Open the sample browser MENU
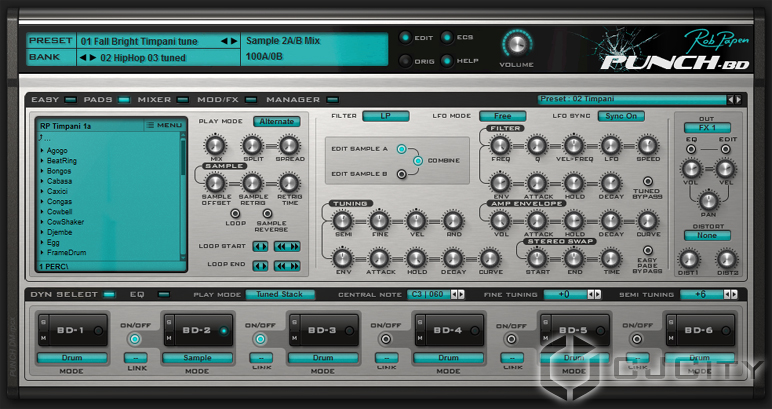772x409 pixels. [x=165, y=126]
